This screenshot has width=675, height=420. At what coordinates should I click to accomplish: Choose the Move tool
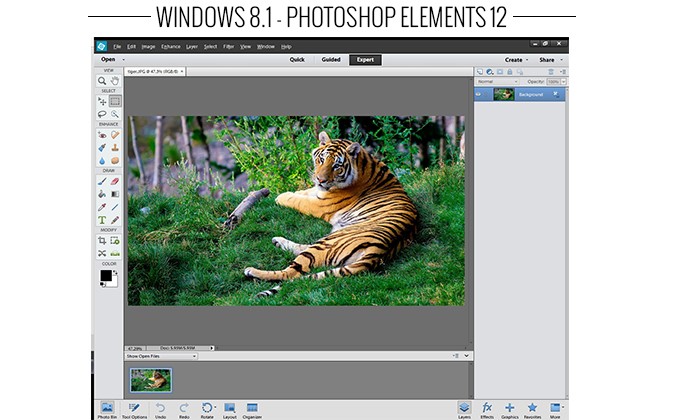(x=102, y=101)
